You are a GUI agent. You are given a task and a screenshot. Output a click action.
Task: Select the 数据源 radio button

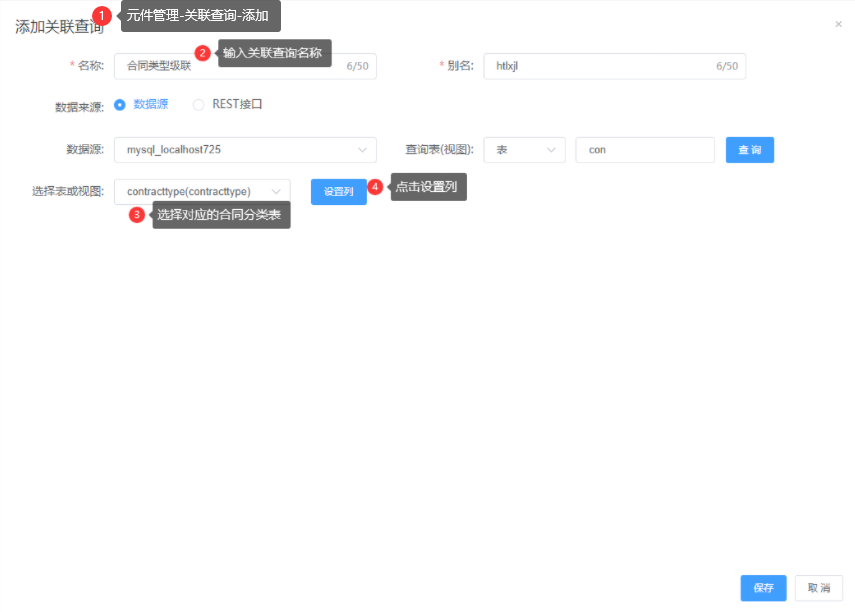point(120,104)
